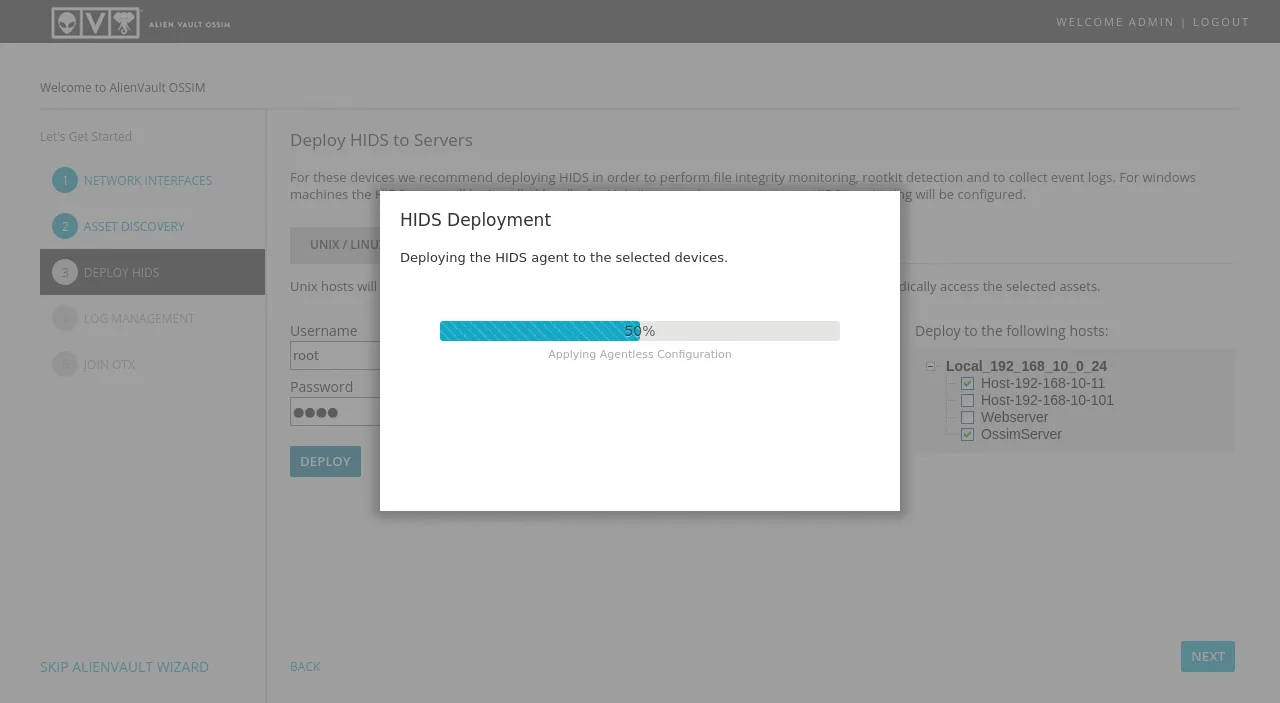This screenshot has width=1280, height=703.
Task: Toggle the Host-192-168-10-11 checkbox
Action: coord(967,384)
